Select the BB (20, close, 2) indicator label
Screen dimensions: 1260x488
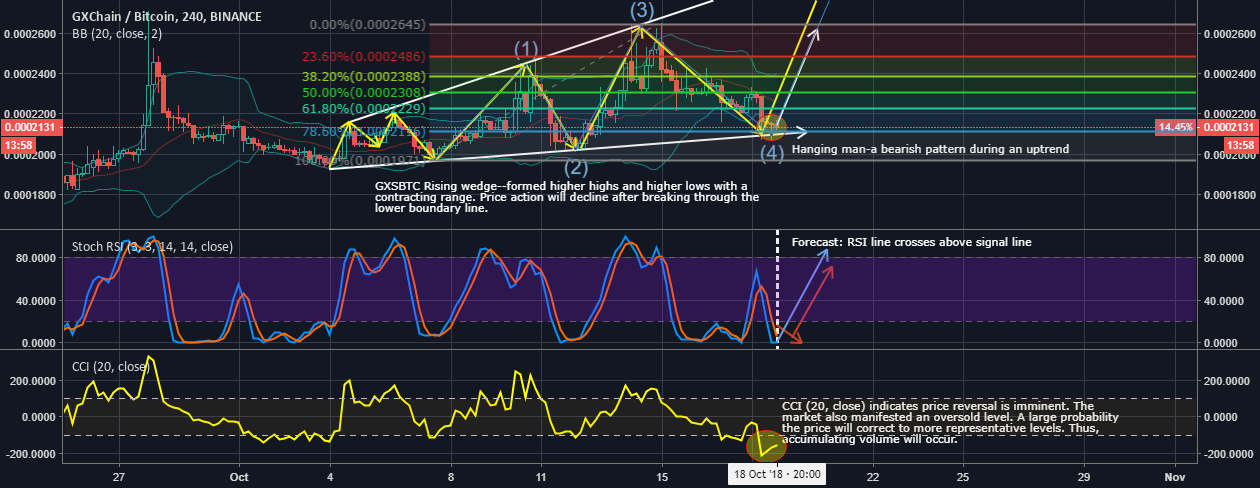[118, 33]
